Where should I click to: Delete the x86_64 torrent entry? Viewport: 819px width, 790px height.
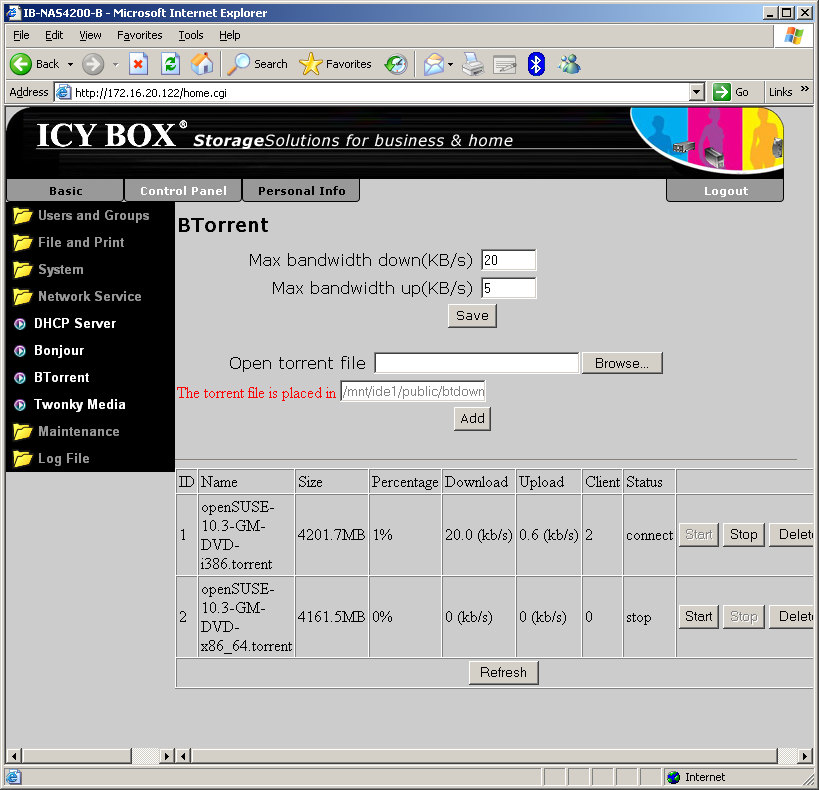792,617
